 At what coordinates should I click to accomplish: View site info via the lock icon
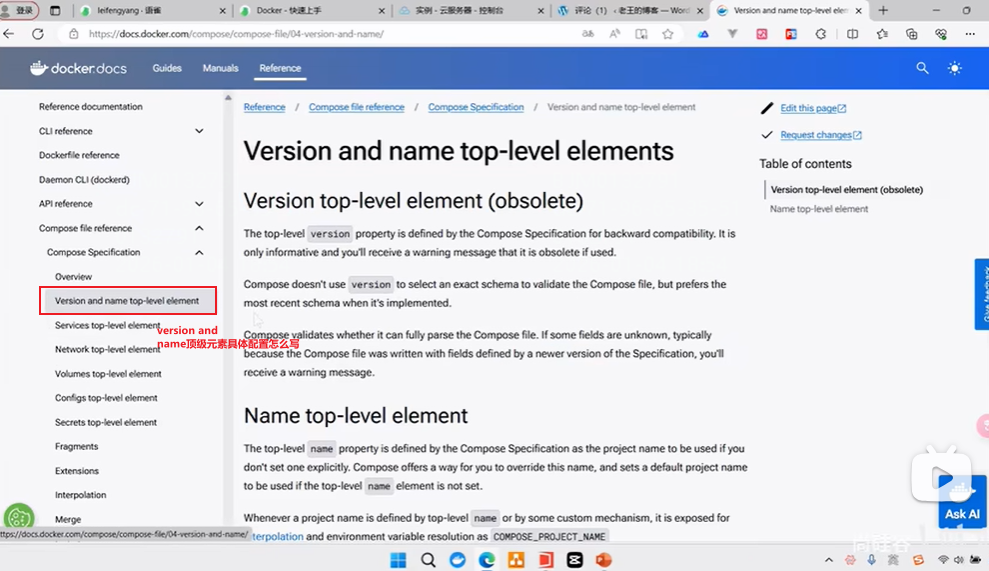74,34
